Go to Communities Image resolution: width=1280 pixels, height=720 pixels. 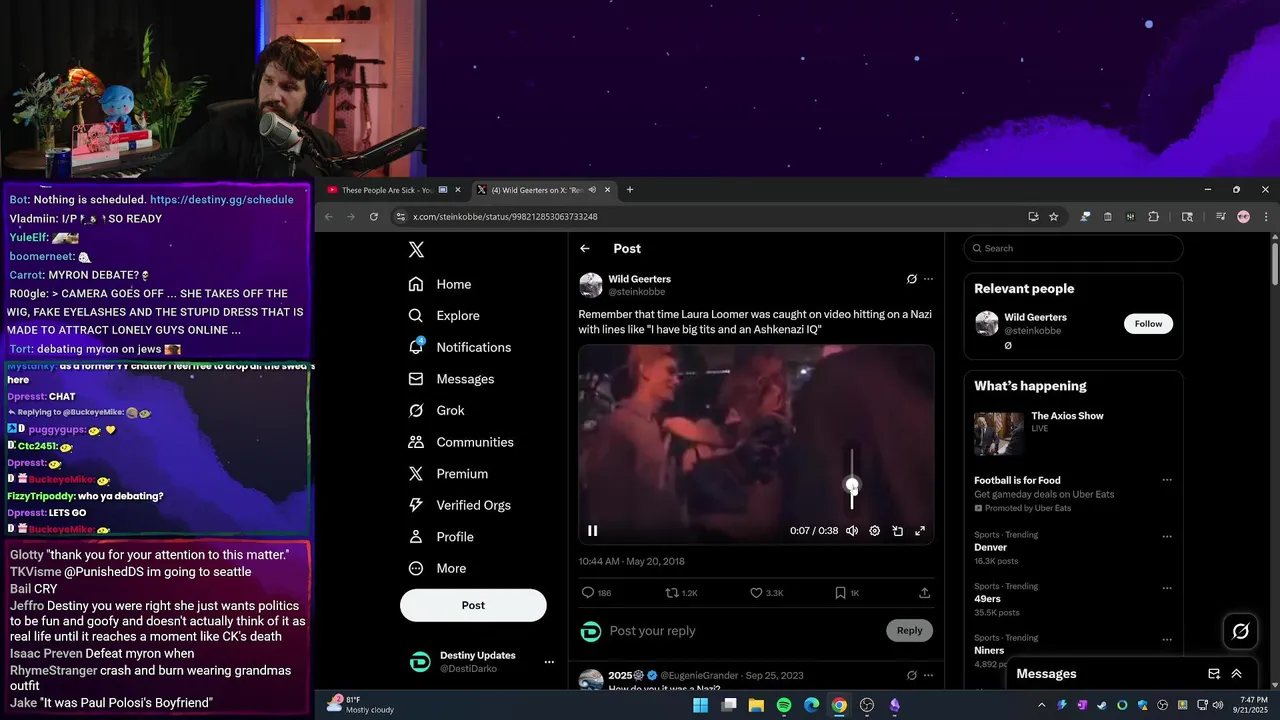click(461, 442)
